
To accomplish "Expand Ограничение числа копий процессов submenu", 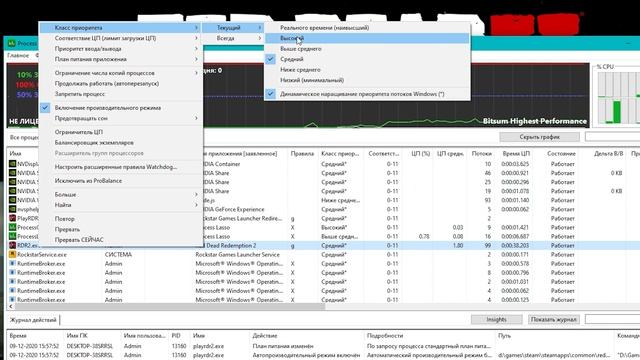I will [121, 73].
